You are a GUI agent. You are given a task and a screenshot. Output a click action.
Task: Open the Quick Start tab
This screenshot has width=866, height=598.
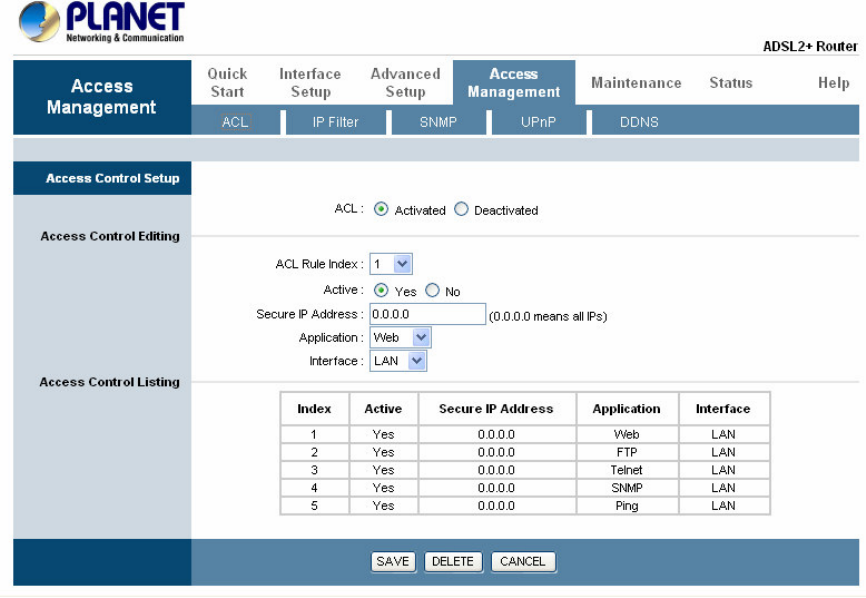click(x=227, y=83)
